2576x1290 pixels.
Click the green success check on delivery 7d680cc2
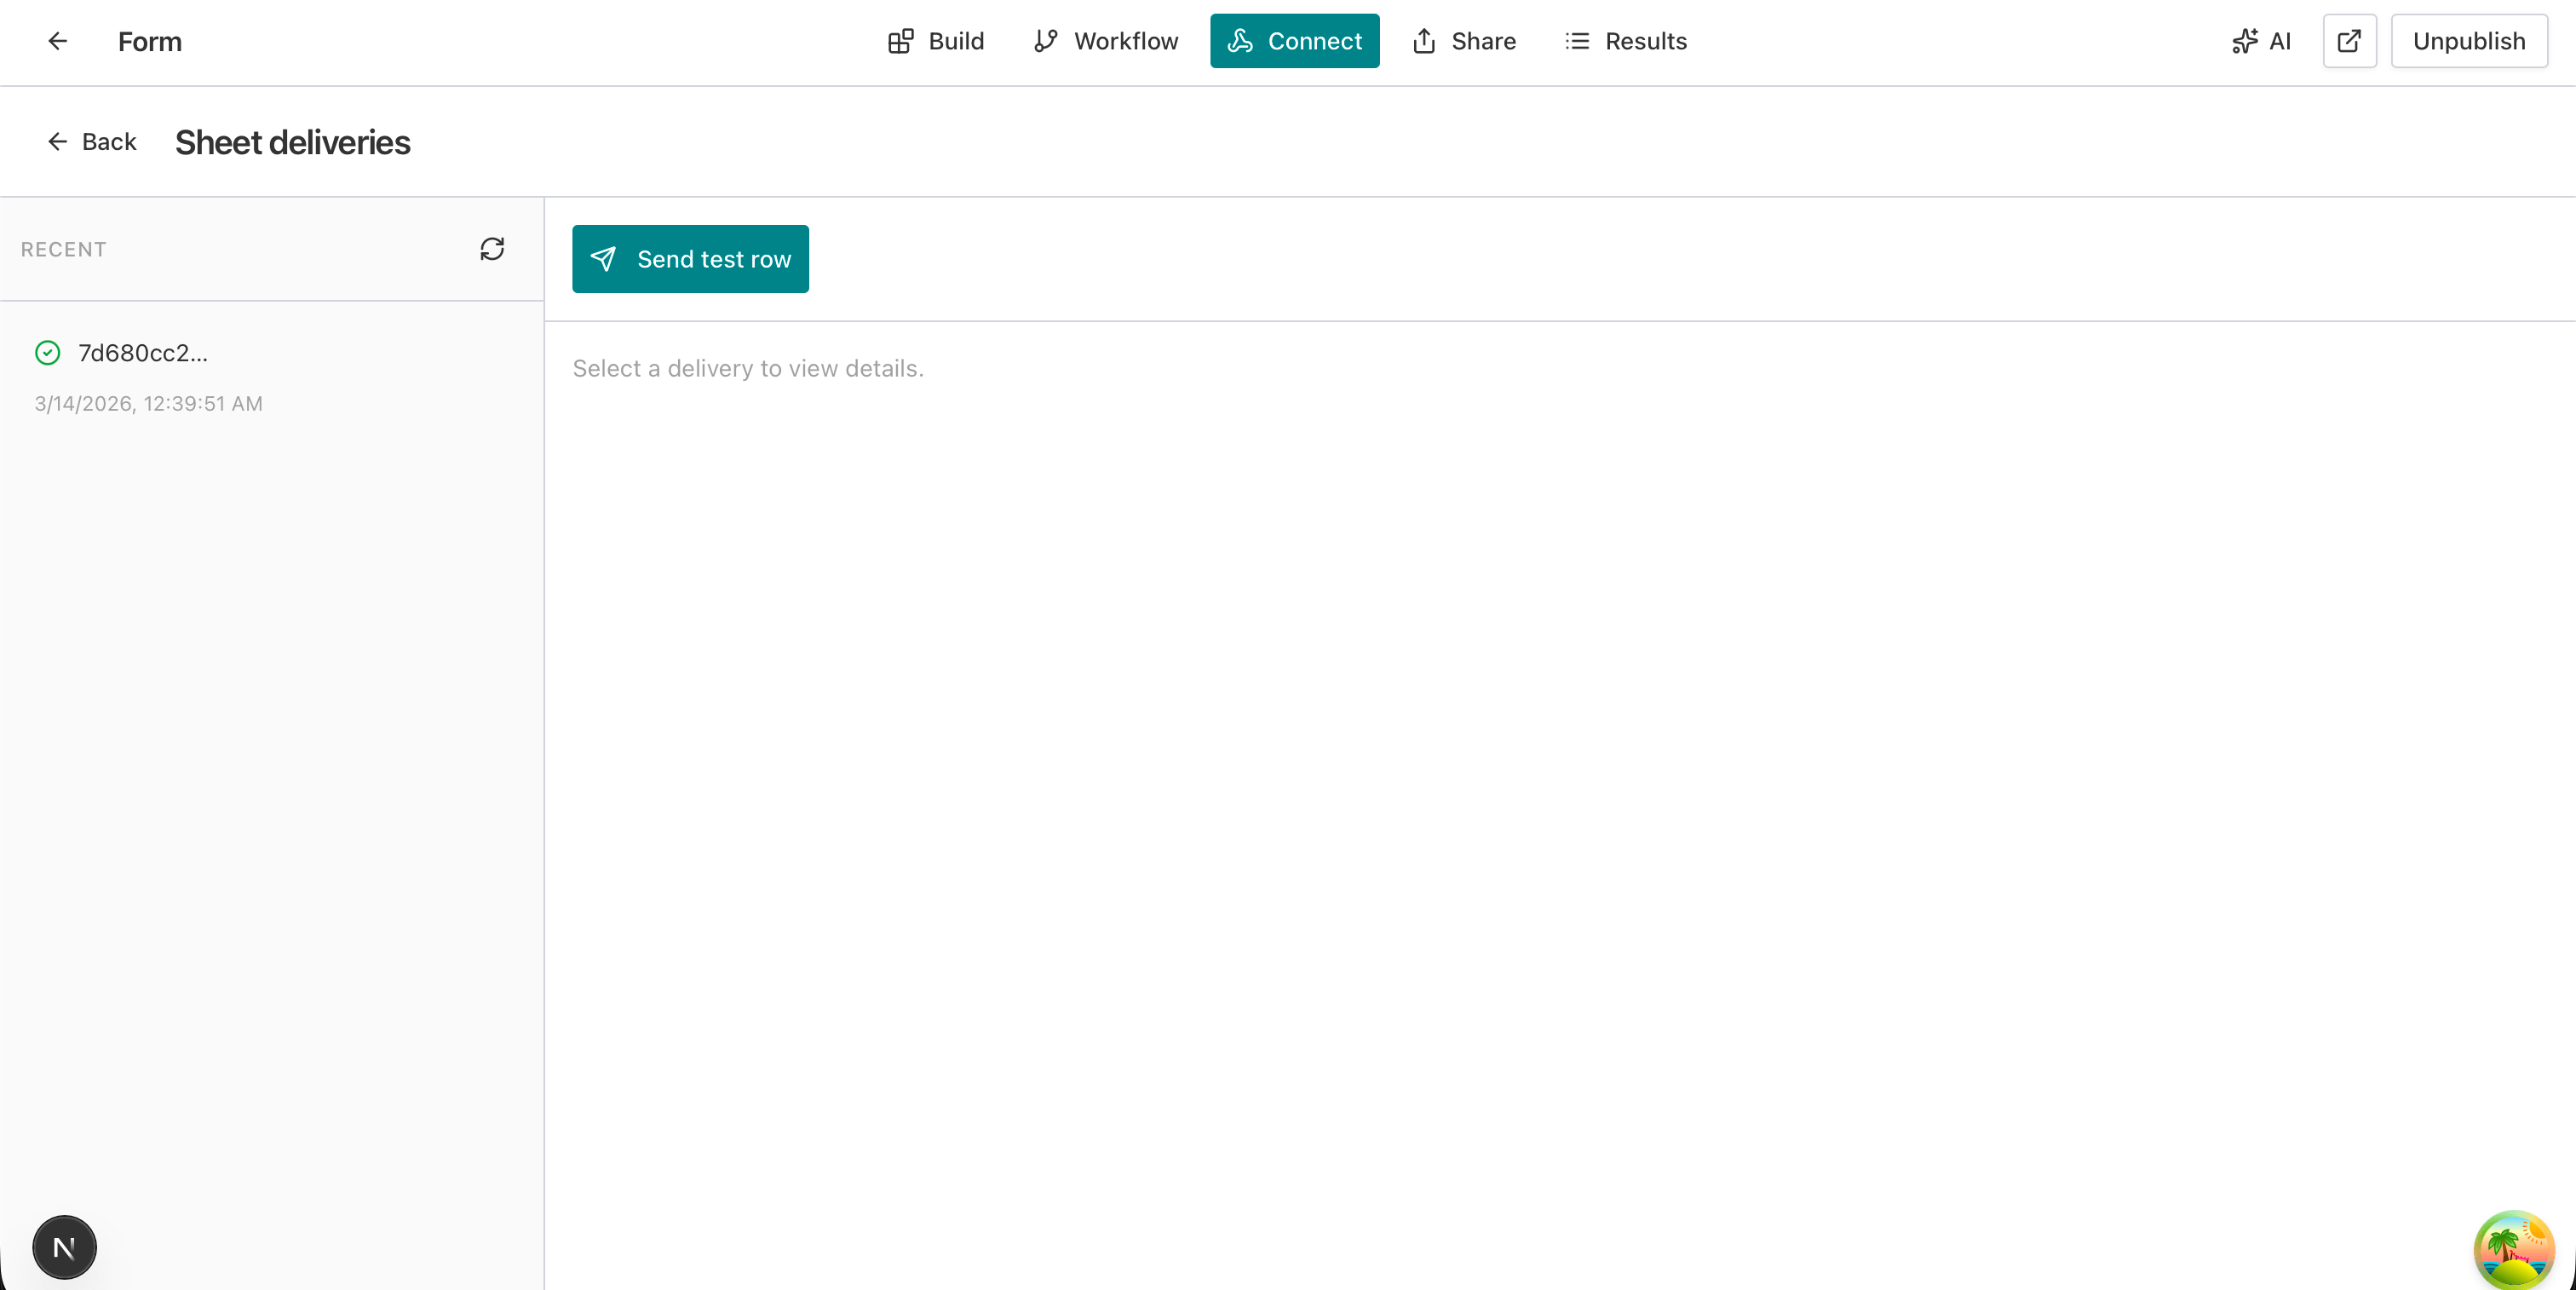pyautogui.click(x=47, y=352)
